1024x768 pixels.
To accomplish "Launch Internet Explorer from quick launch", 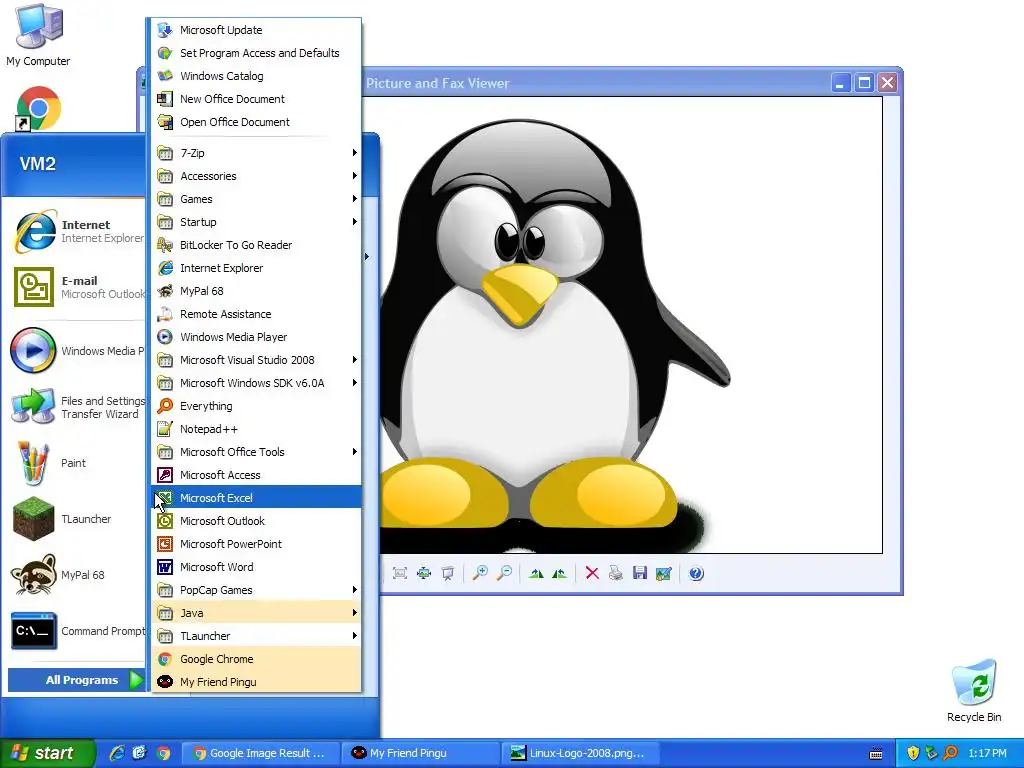I will click(117, 753).
